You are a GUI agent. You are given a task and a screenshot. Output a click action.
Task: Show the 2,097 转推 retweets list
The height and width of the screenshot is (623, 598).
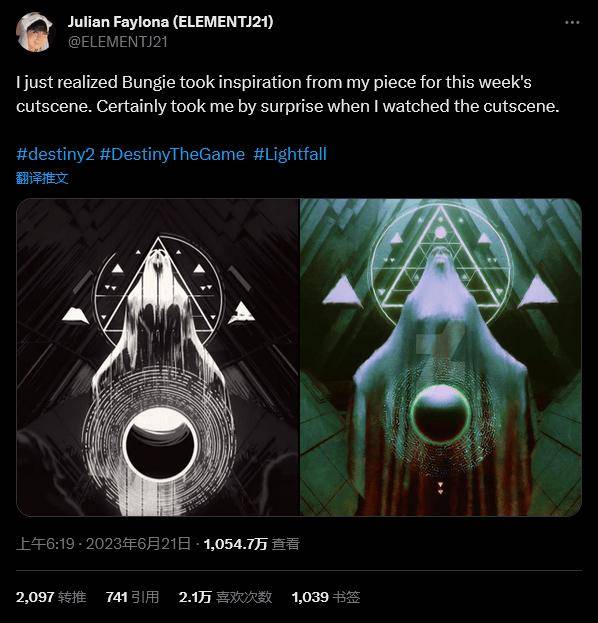point(51,597)
